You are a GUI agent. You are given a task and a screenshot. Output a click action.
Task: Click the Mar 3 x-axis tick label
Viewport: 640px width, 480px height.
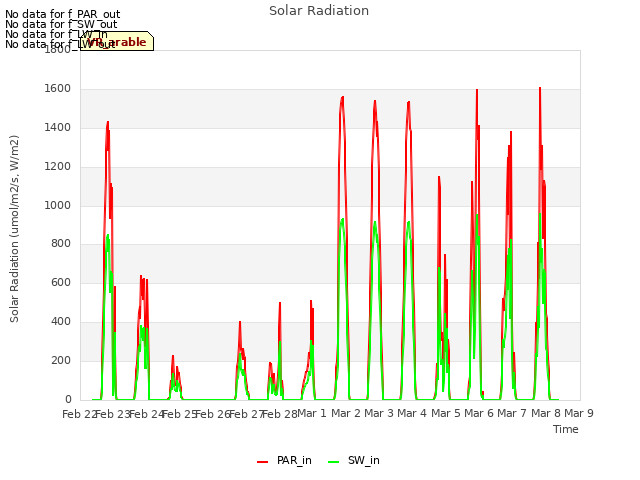click(x=379, y=413)
